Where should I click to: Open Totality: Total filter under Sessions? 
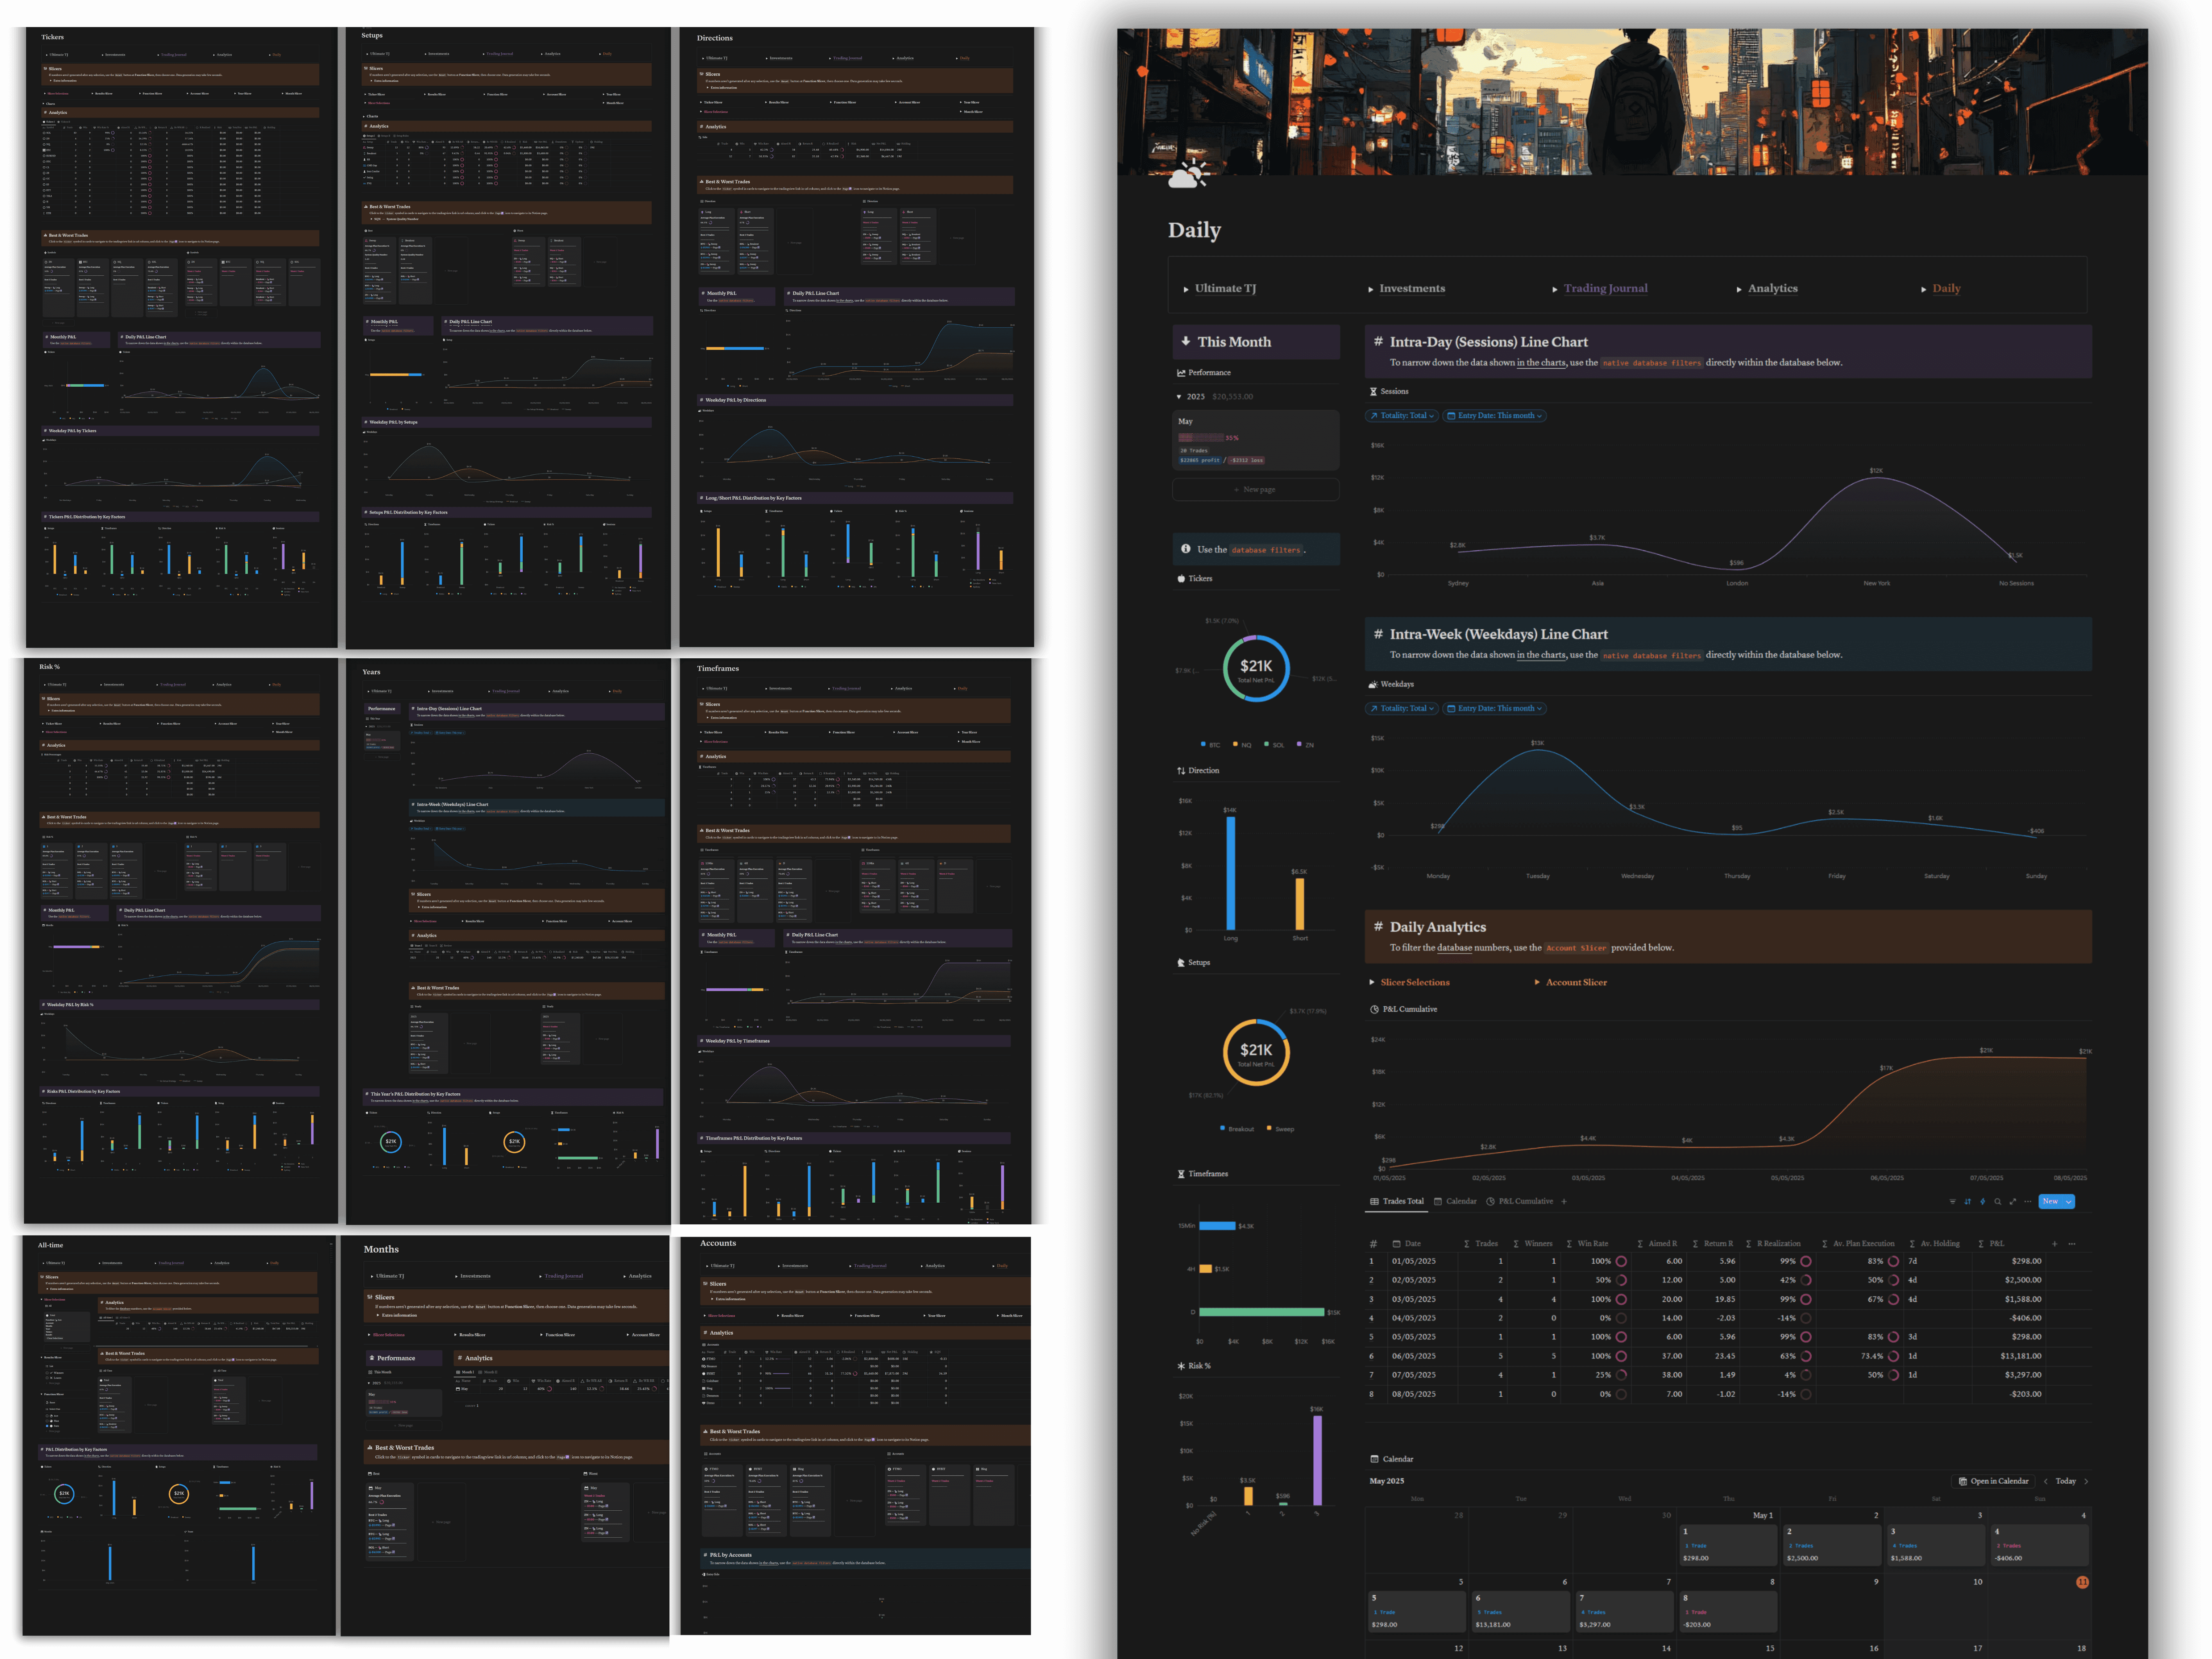coord(1402,416)
